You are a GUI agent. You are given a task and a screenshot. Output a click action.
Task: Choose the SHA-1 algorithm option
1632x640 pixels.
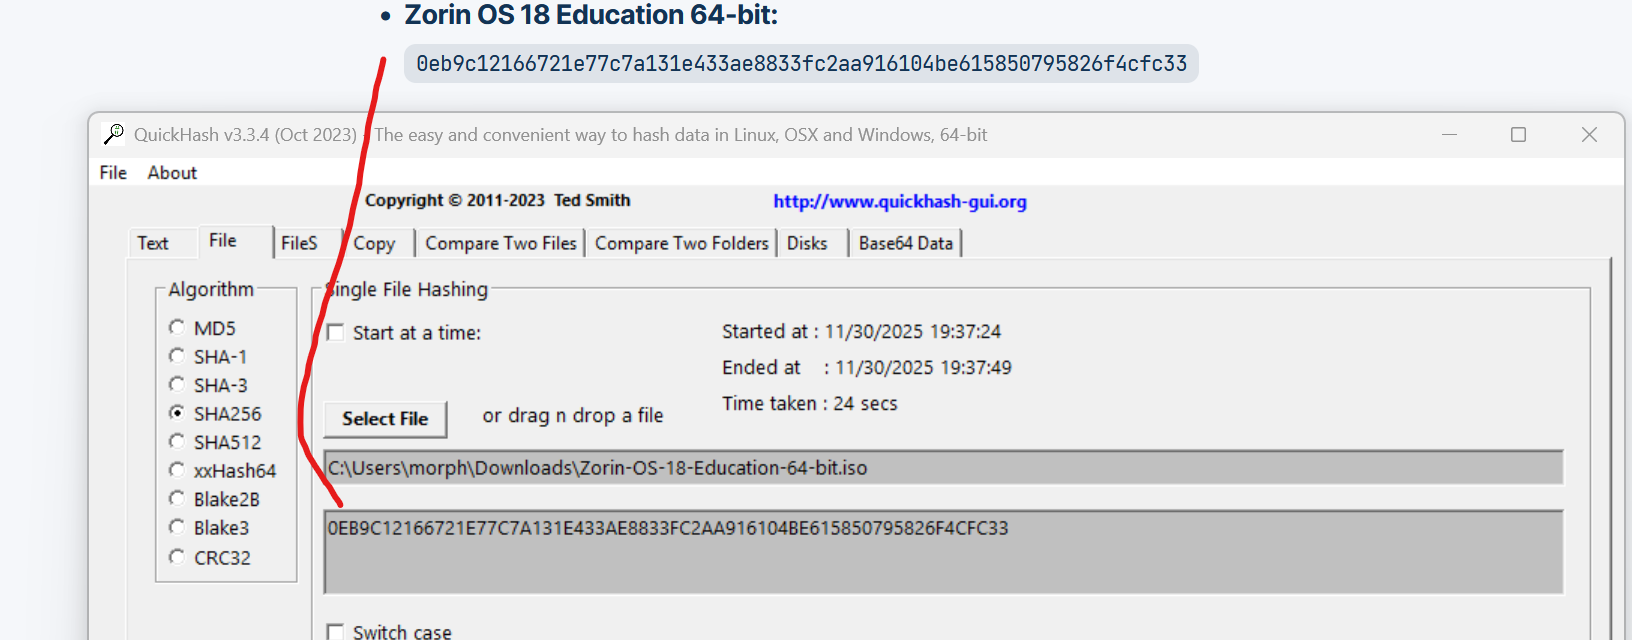177,356
